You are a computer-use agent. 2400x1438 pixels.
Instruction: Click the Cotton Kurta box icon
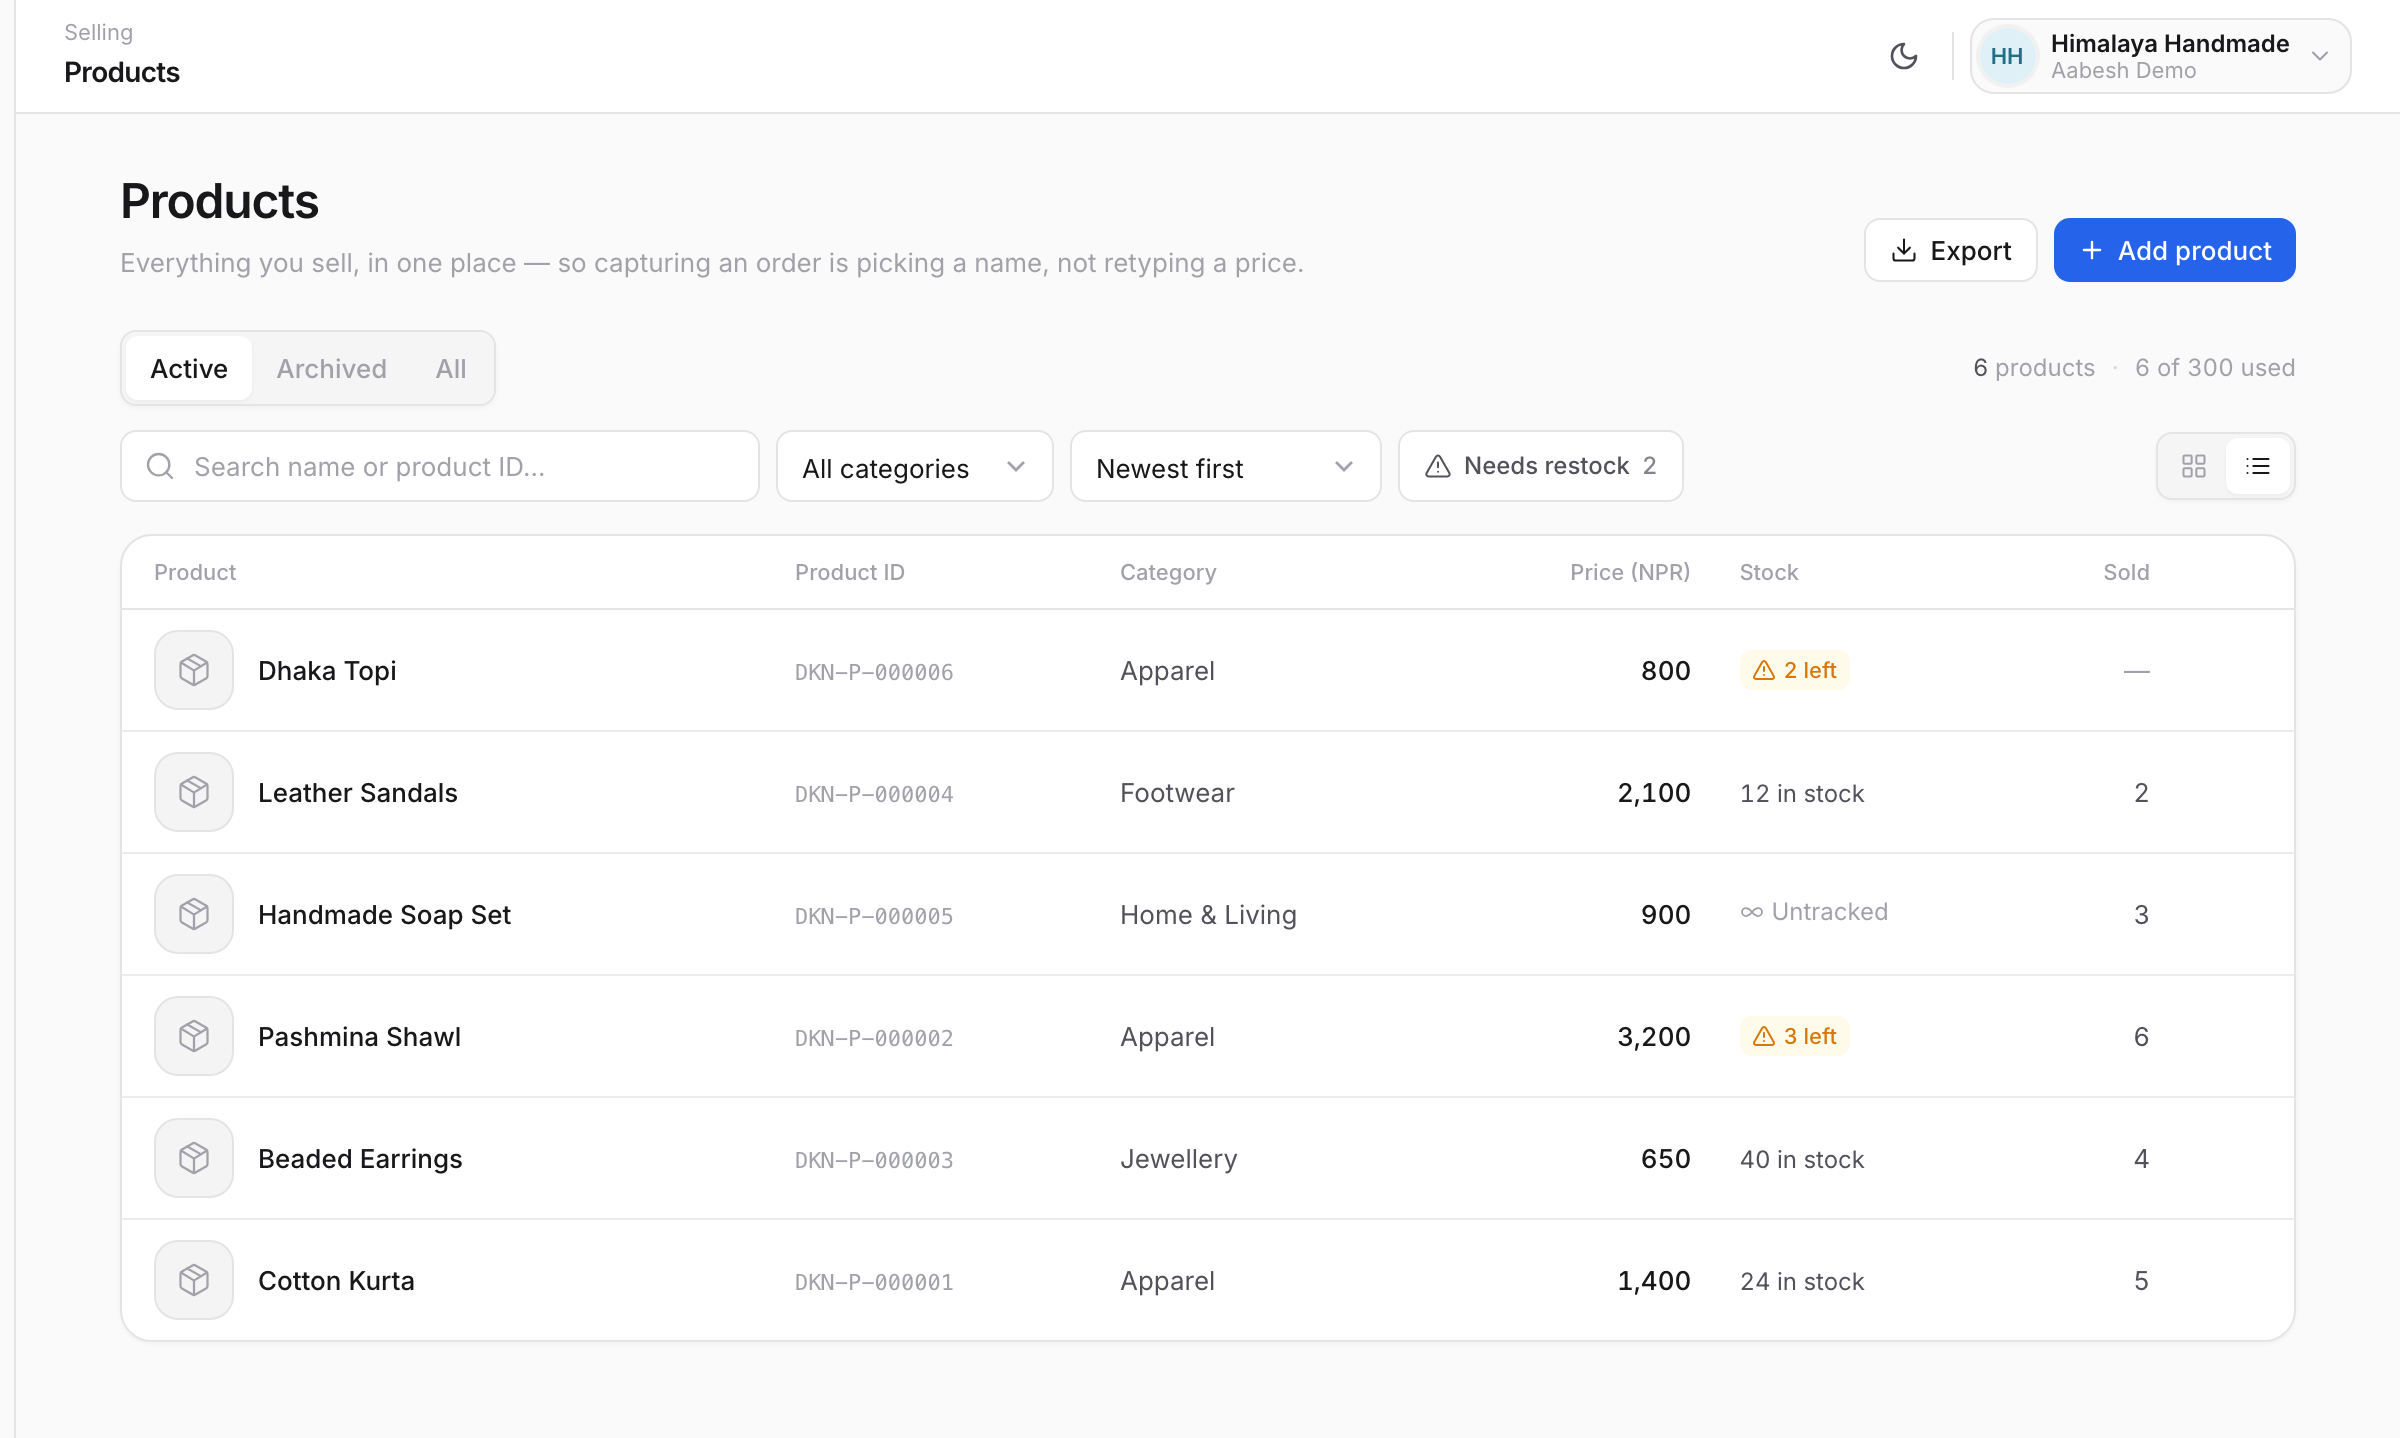pyautogui.click(x=194, y=1280)
